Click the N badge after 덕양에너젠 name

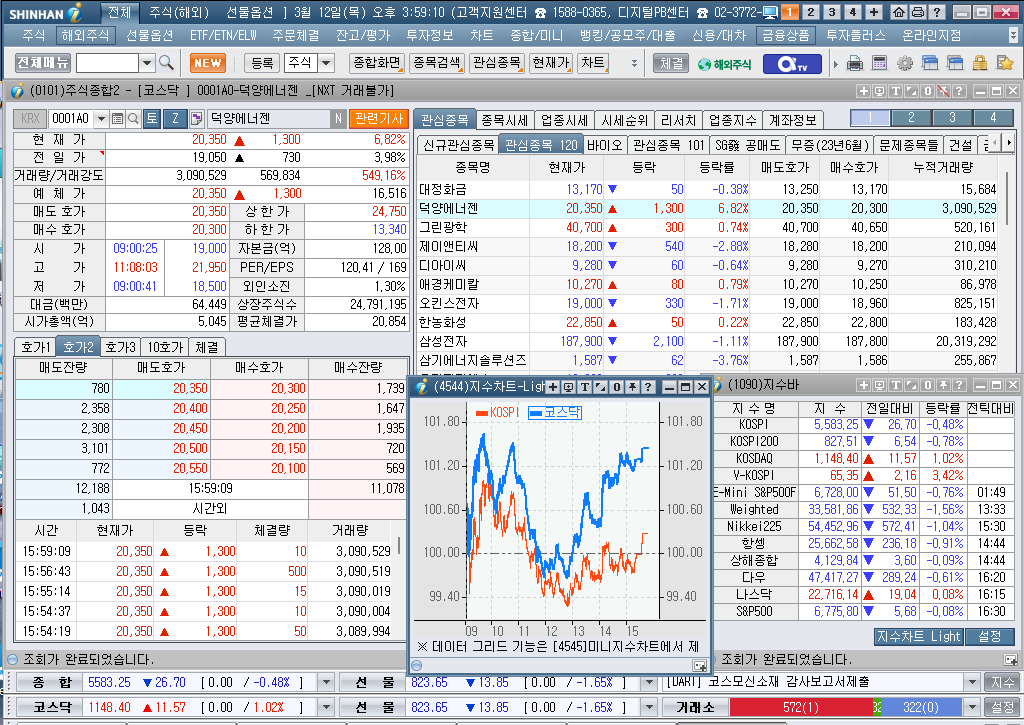point(338,118)
